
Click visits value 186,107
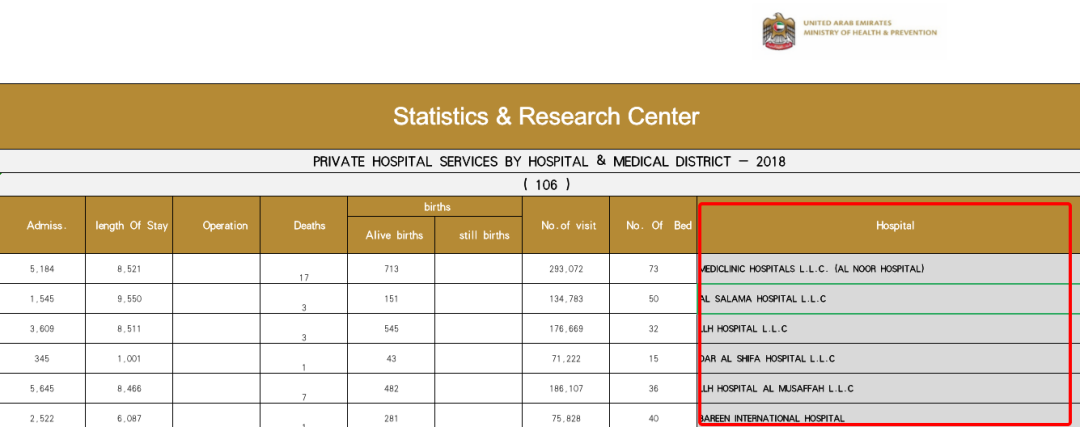[x=565, y=388]
